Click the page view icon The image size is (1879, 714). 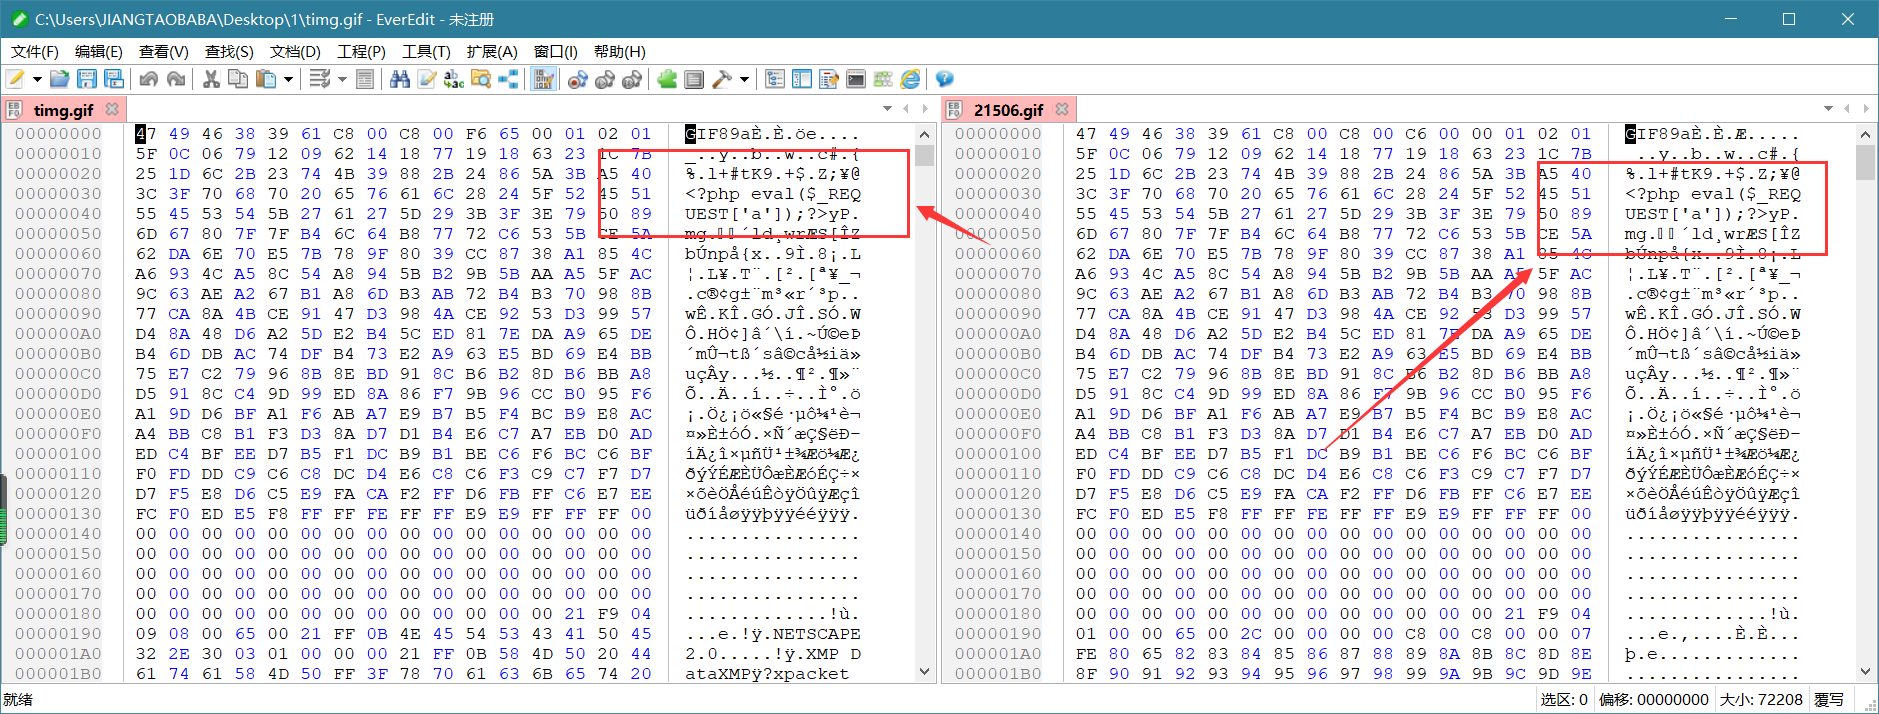(365, 79)
